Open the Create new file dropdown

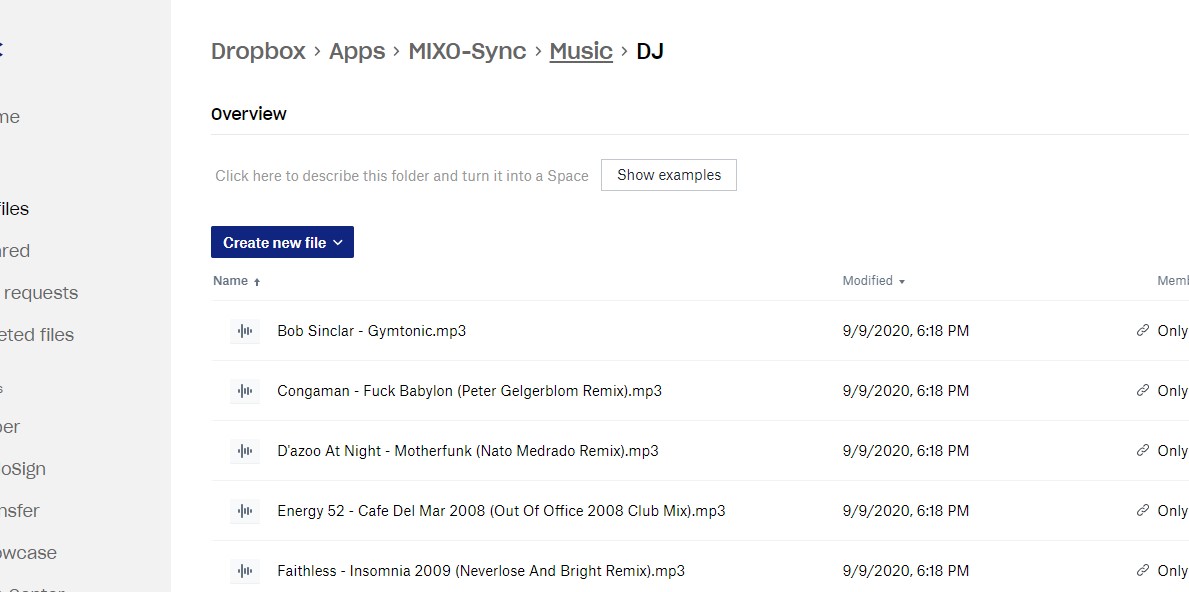pos(282,243)
